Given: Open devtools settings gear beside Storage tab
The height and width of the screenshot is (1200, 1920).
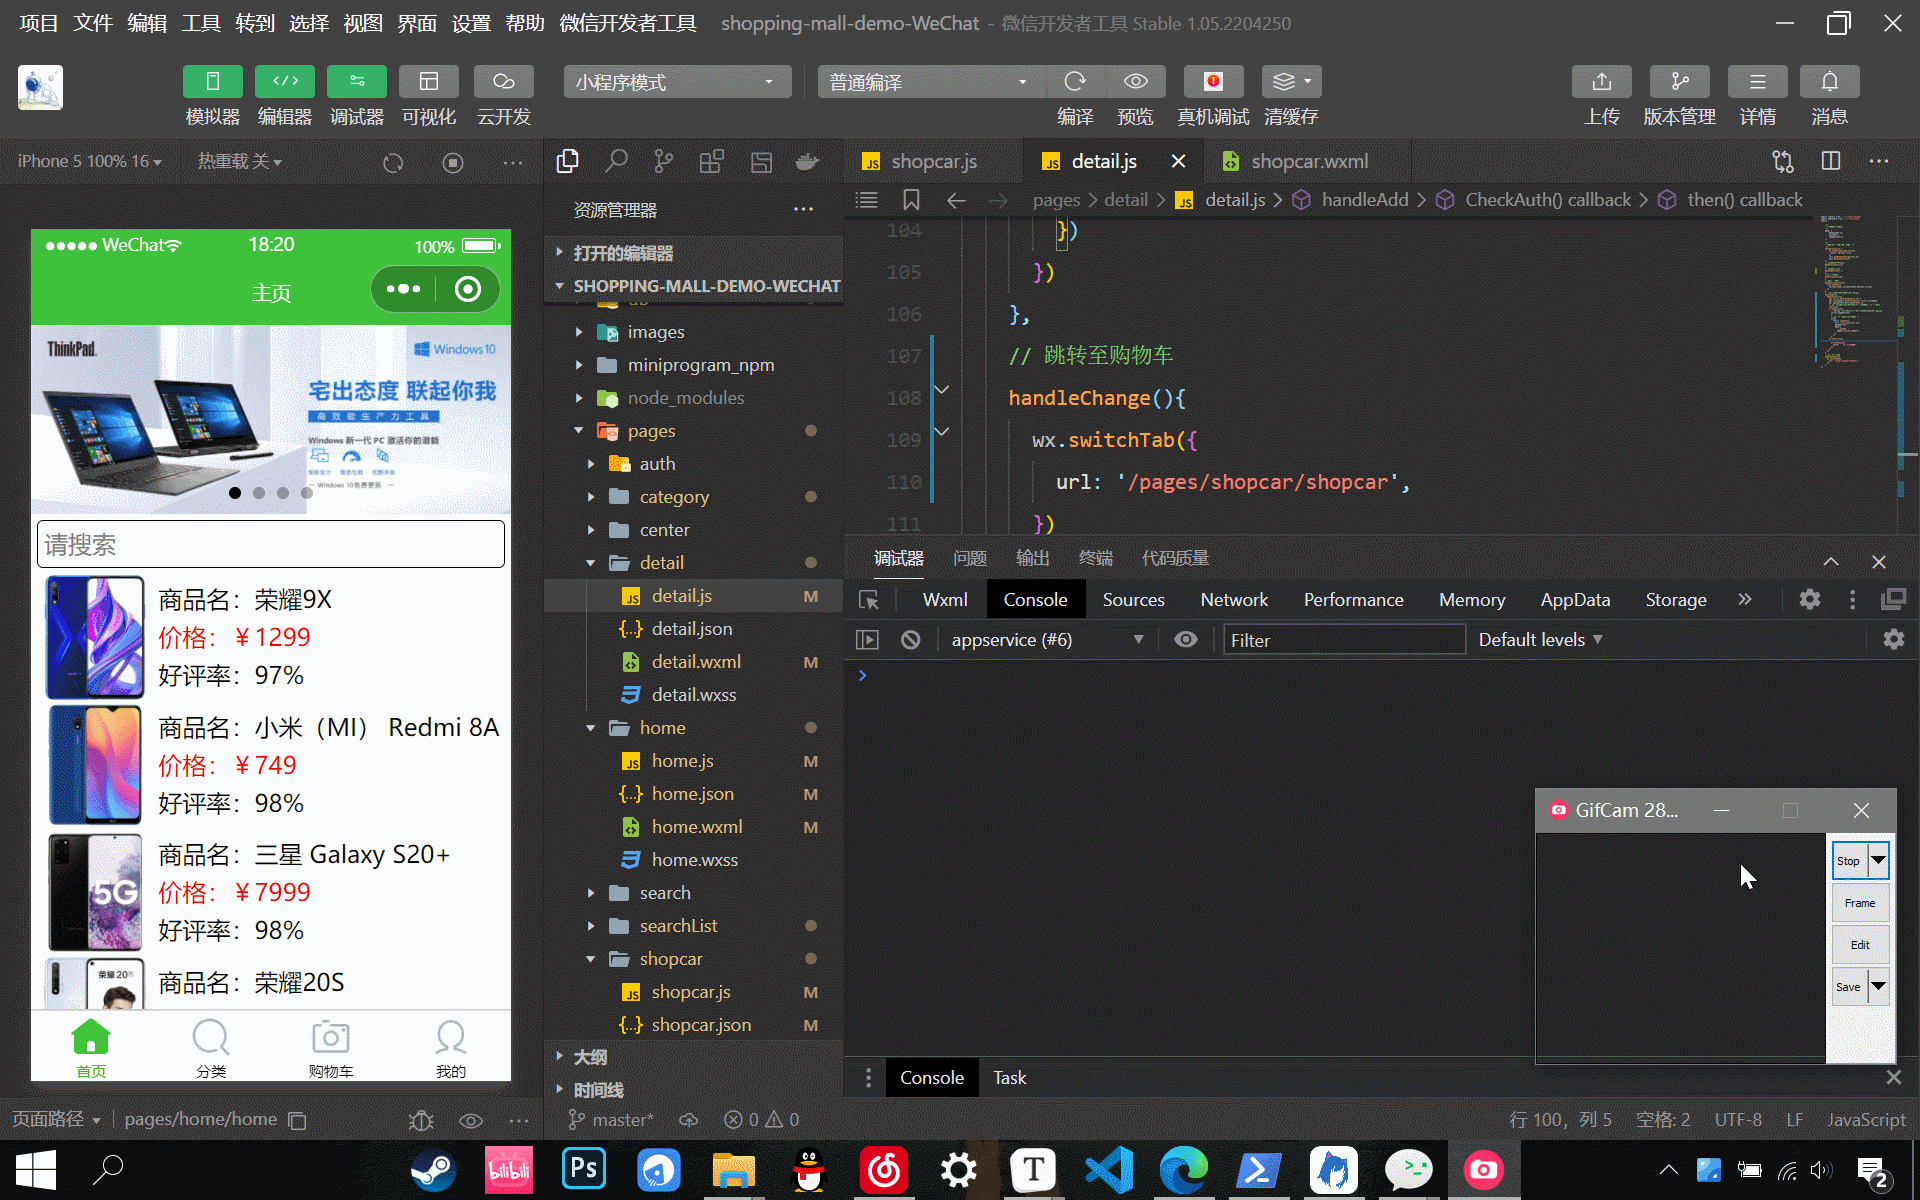Looking at the screenshot, I should click(1810, 600).
